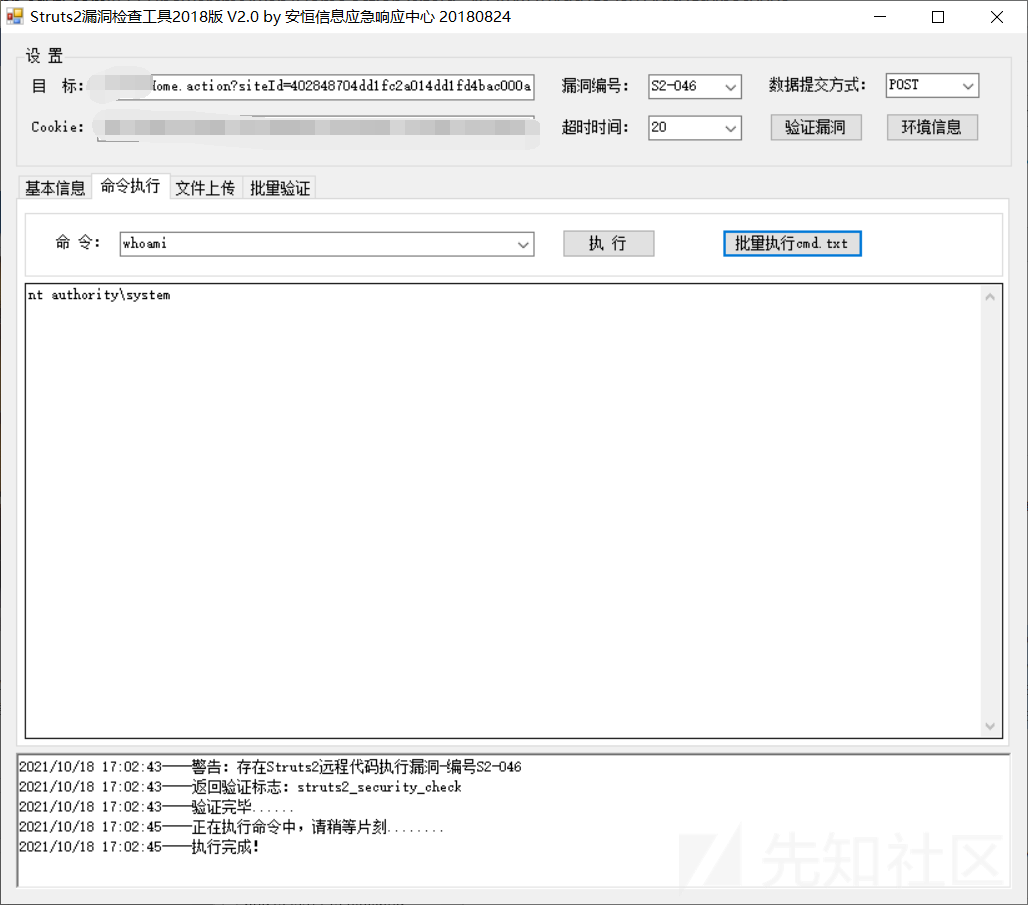1028x905 pixels.
Task: Focus the Cookie input field
Action: coord(315,128)
